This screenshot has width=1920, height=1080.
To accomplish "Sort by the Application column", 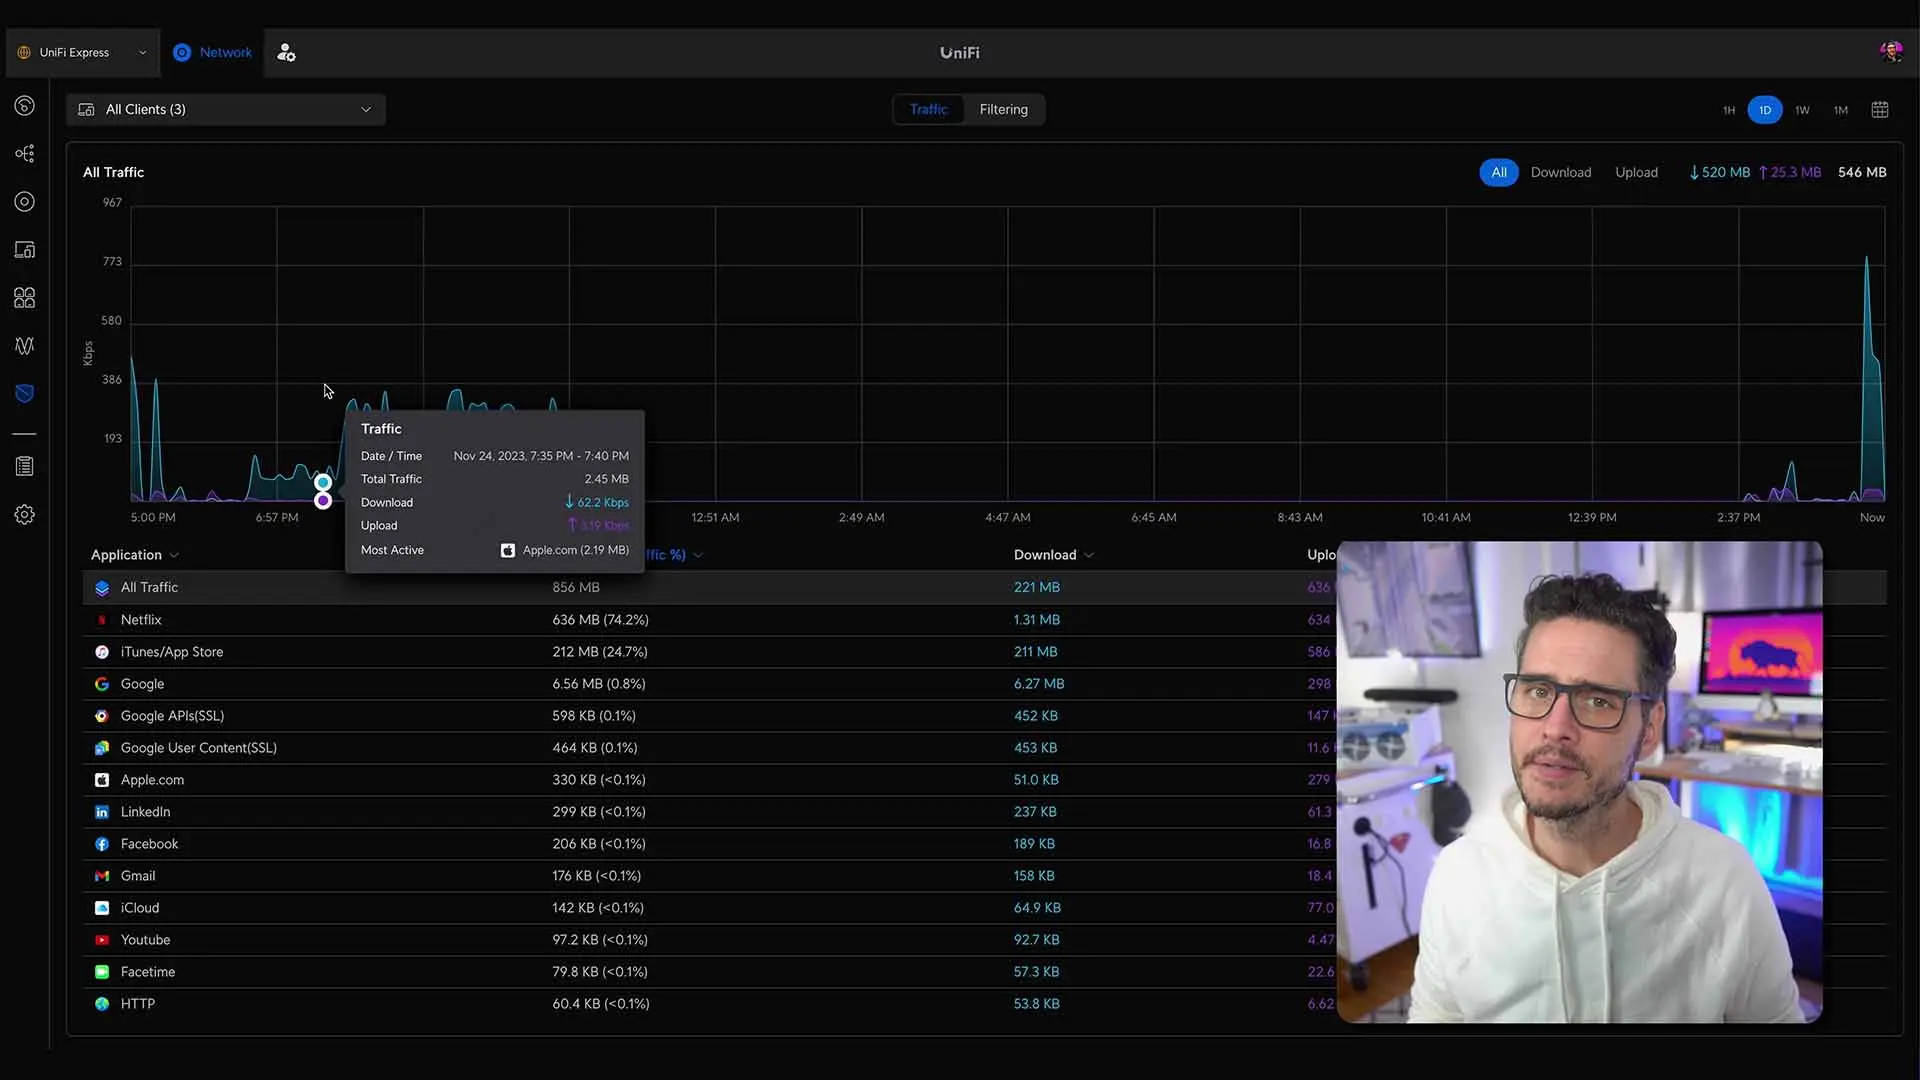I will click(135, 555).
